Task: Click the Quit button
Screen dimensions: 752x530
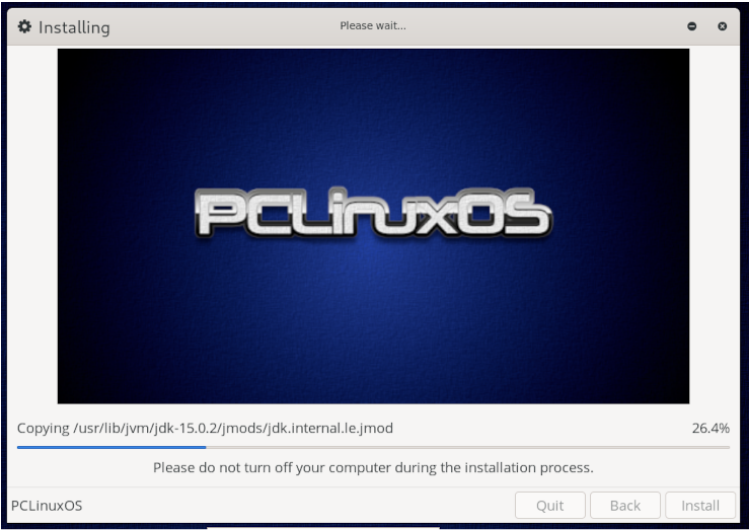Action: pyautogui.click(x=550, y=505)
